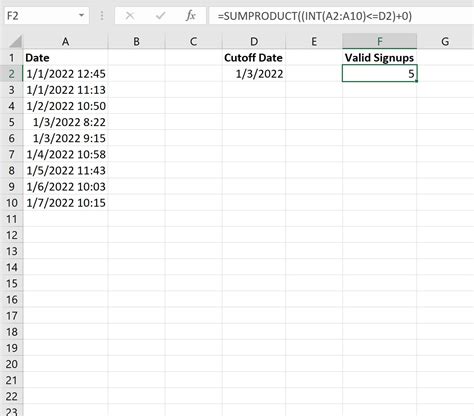474x416 pixels.
Task: Select cell with 1/3/2022 8:22
Action: pyautogui.click(x=65, y=122)
